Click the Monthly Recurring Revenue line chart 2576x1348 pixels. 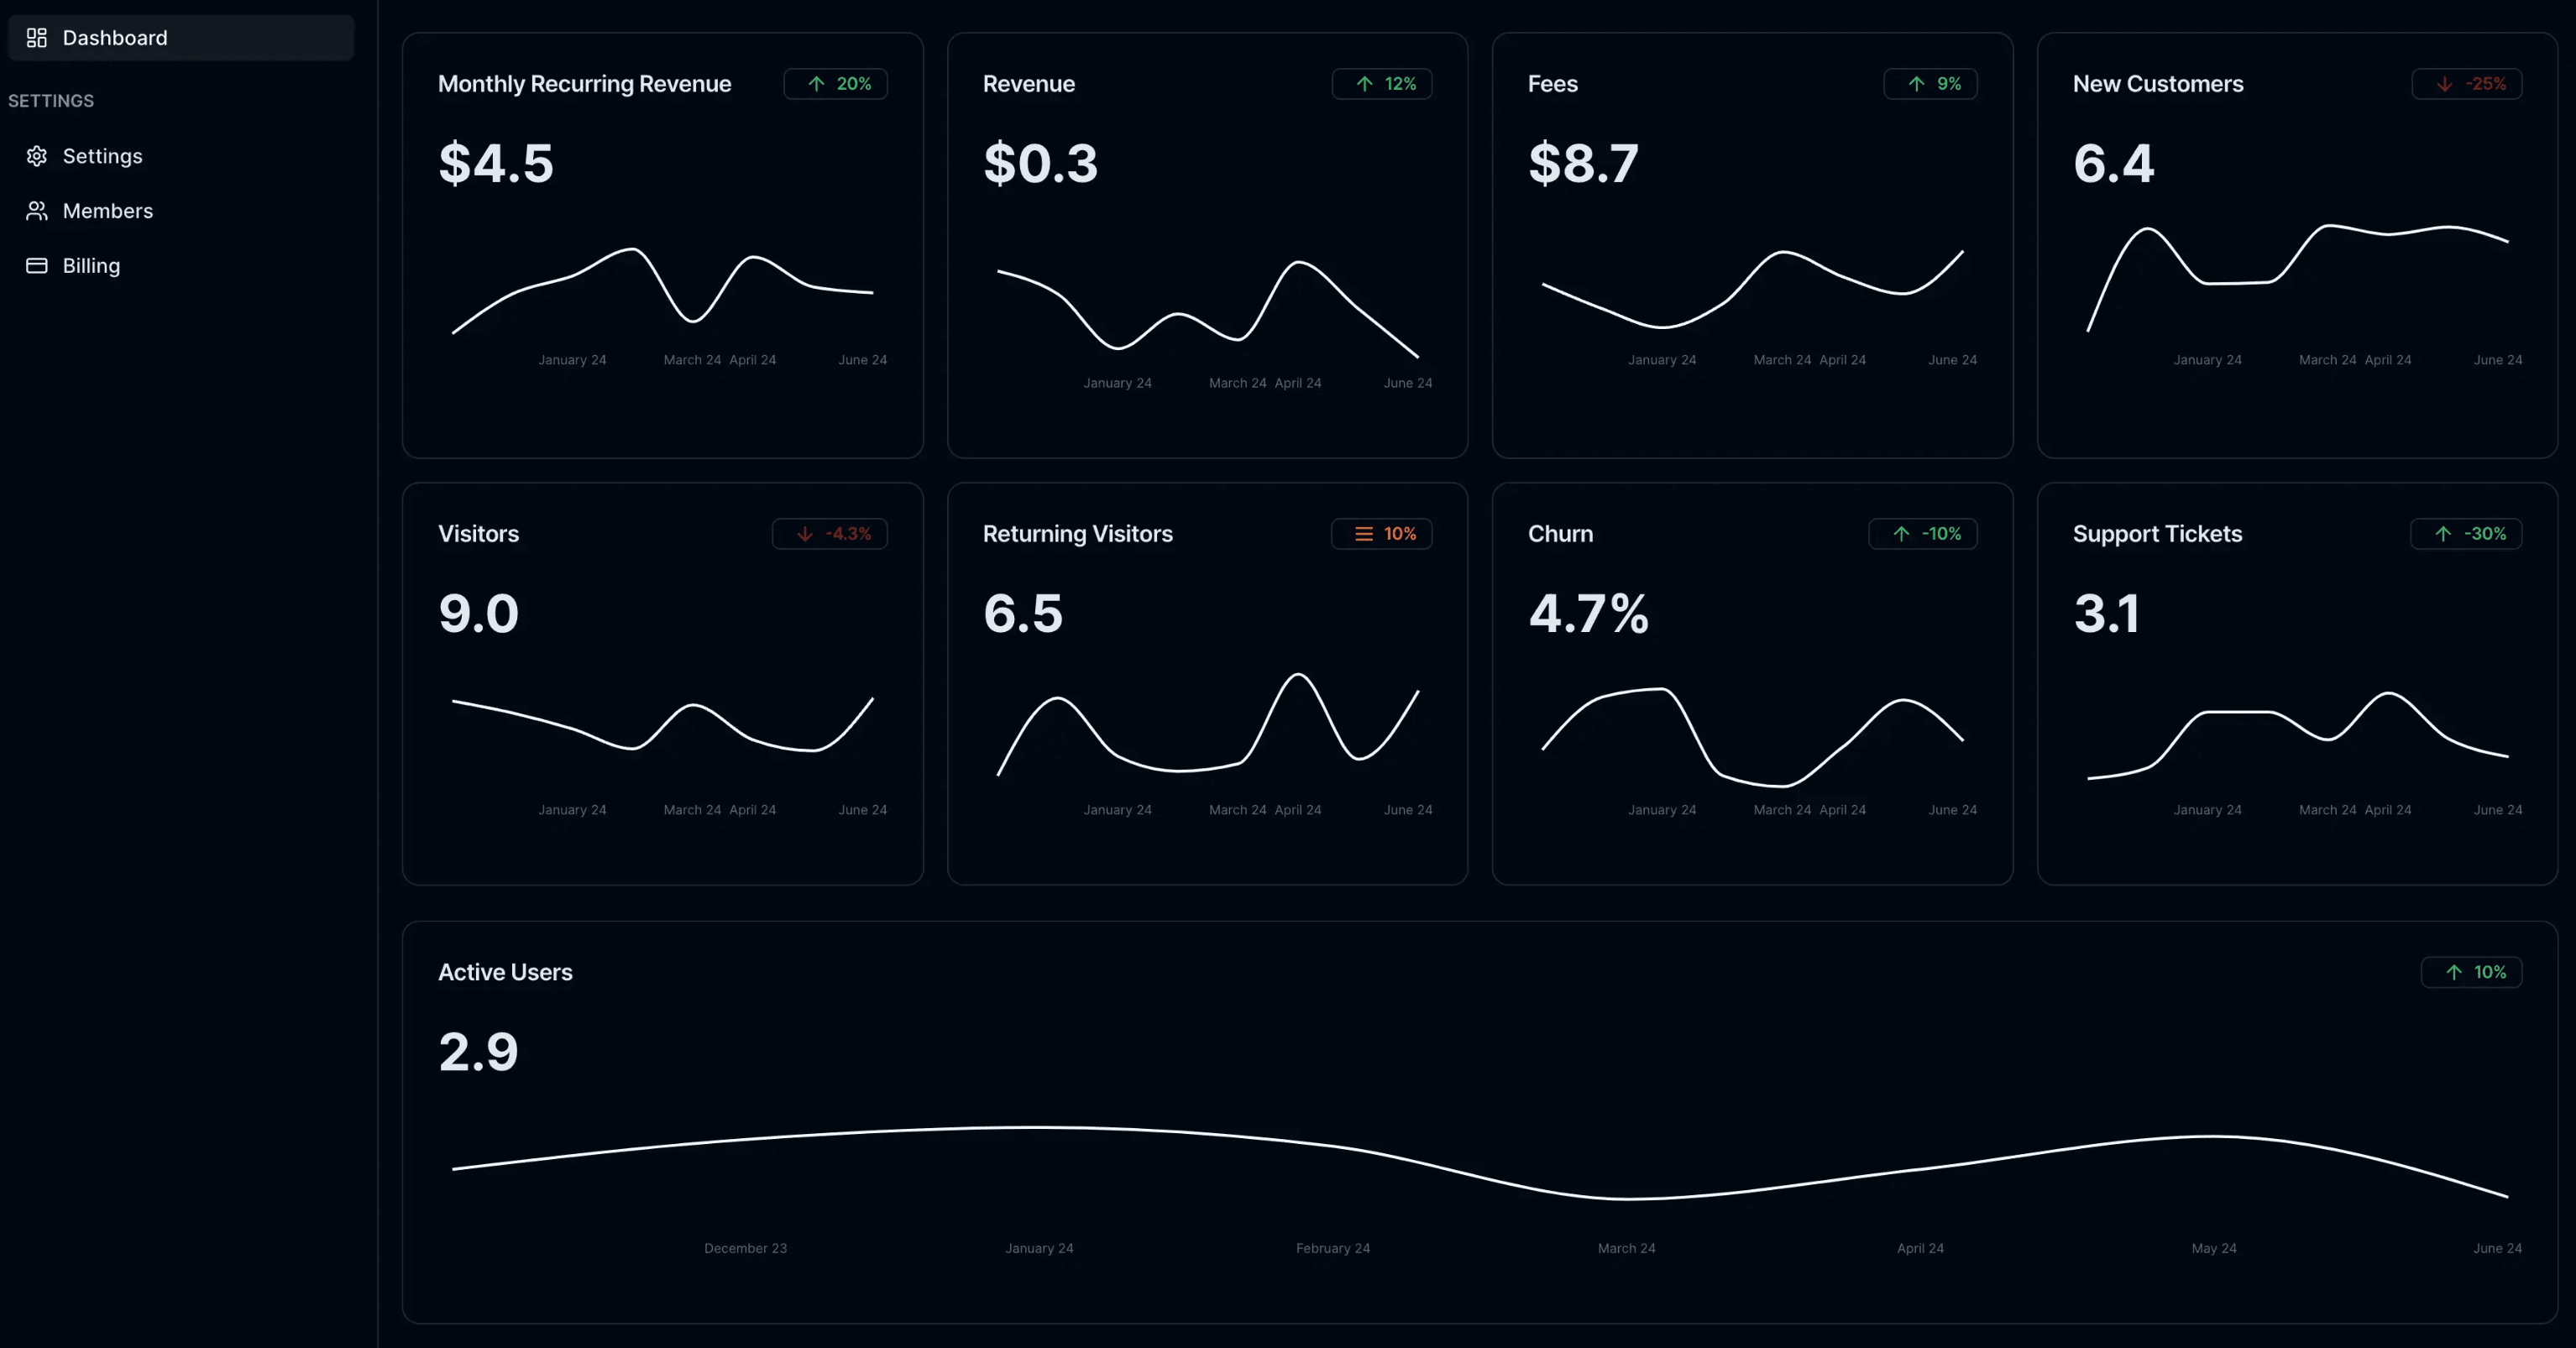click(x=663, y=291)
